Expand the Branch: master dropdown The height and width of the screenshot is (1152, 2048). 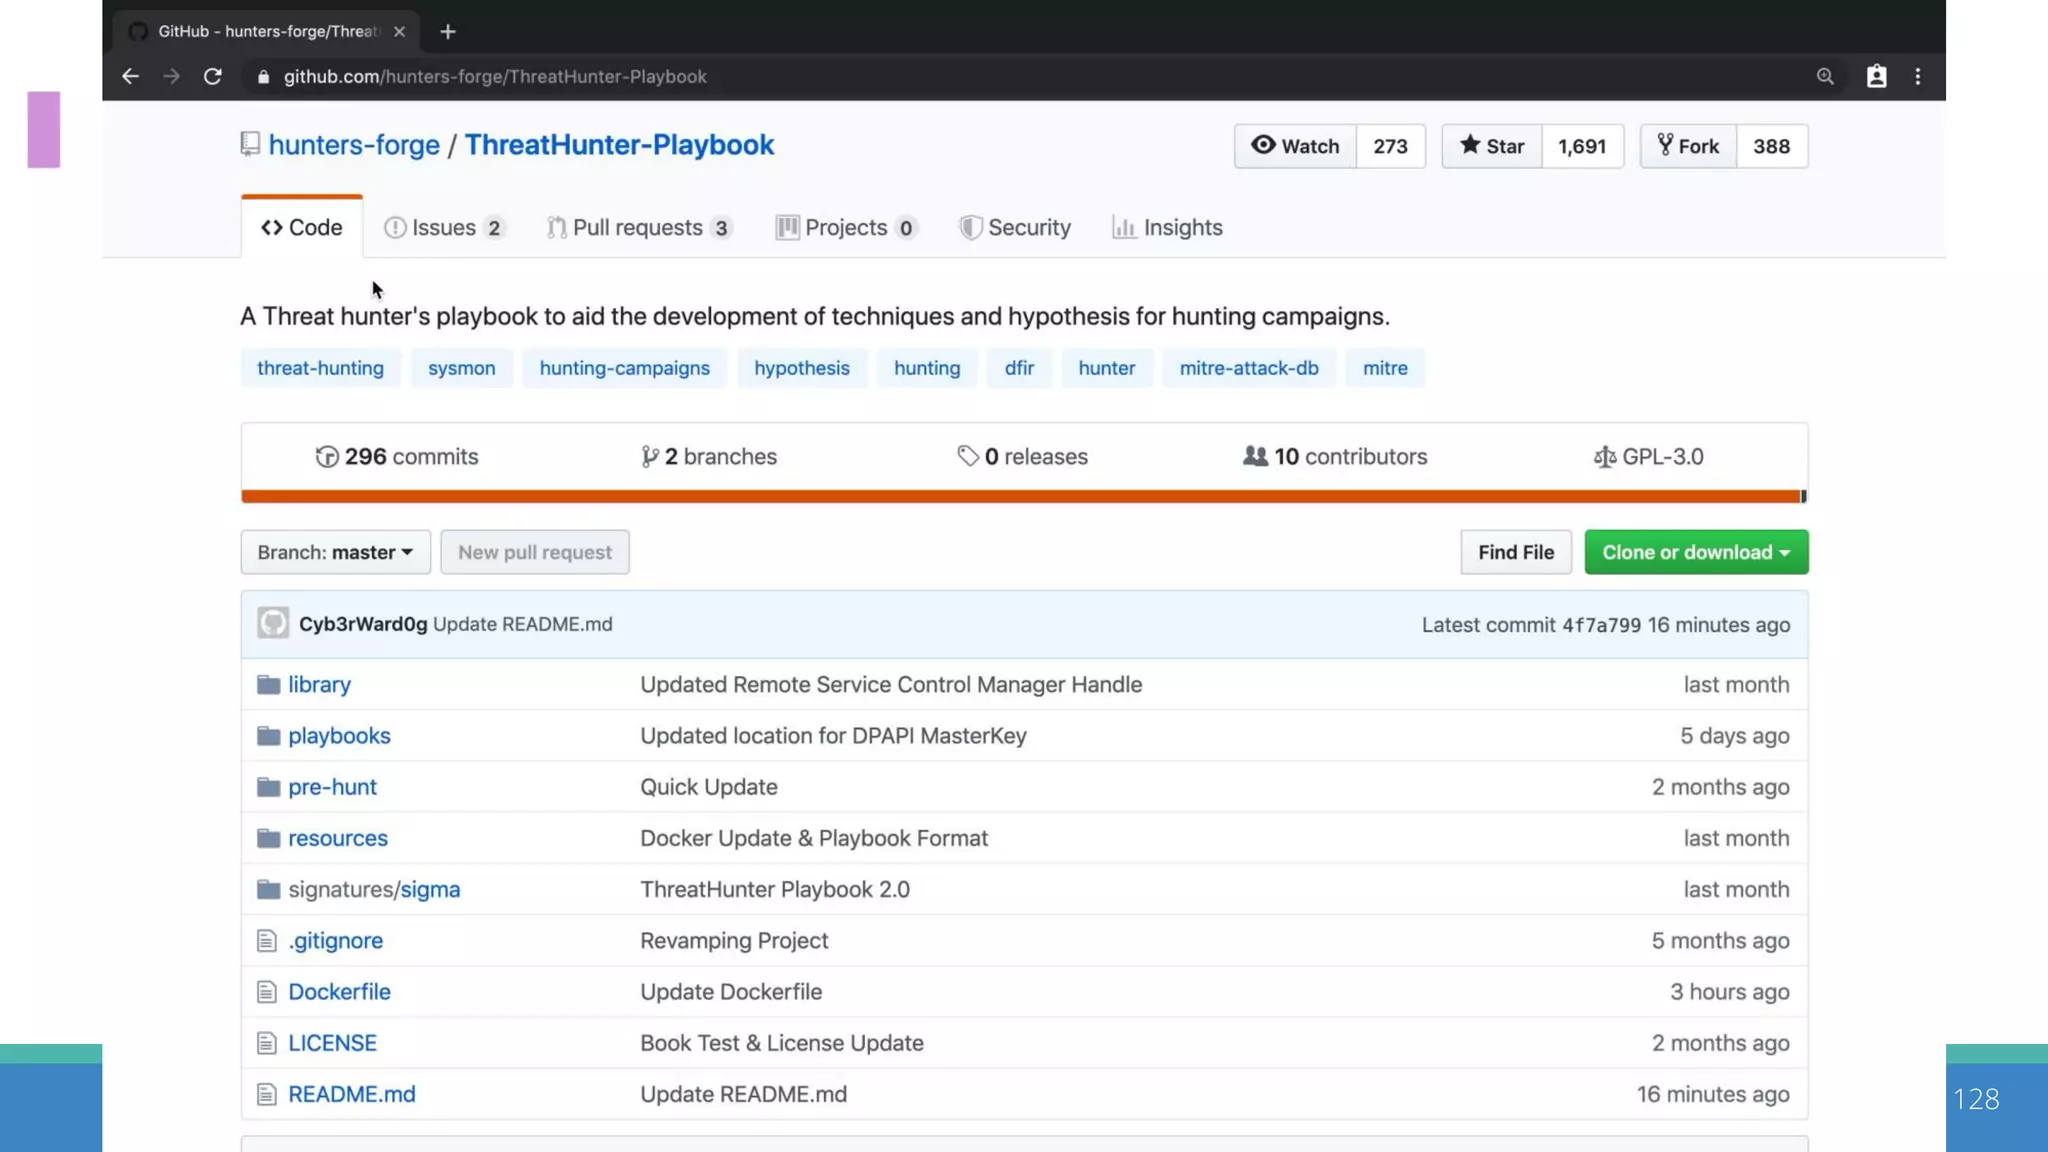click(x=335, y=552)
